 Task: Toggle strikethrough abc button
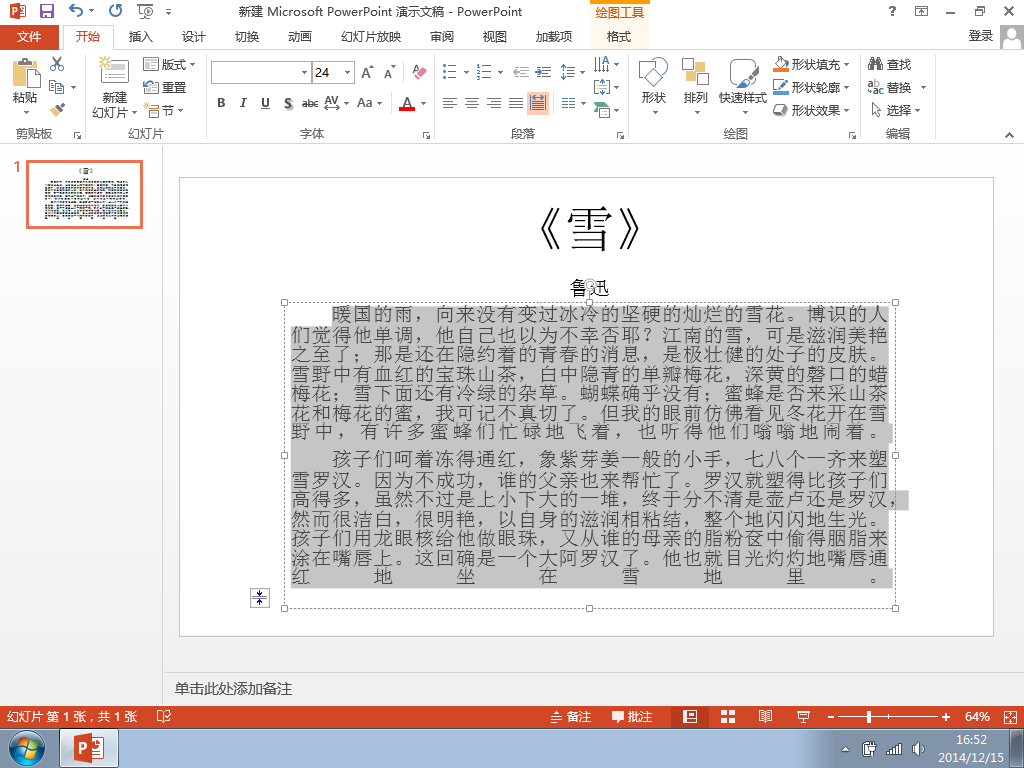click(x=310, y=103)
